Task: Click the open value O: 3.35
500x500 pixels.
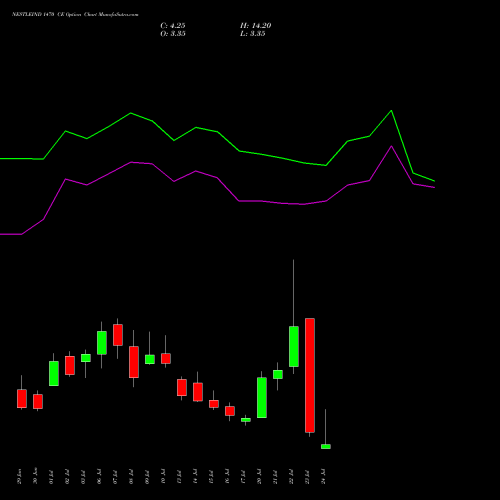Action: coord(173,34)
